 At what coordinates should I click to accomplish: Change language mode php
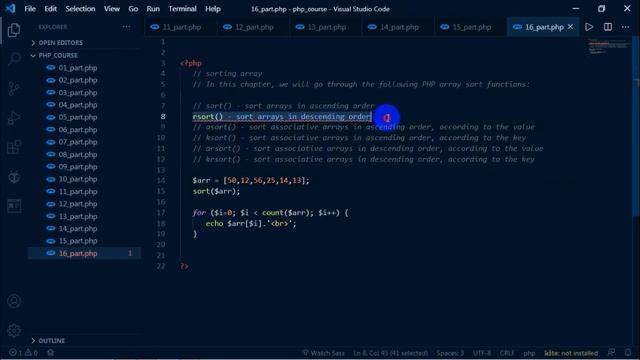(529, 353)
